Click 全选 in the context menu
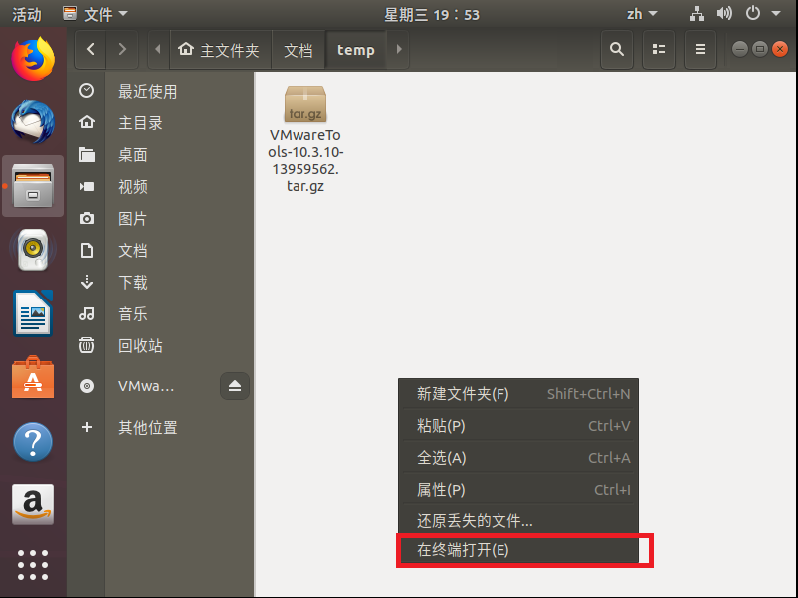The width and height of the screenshot is (798, 598). tap(441, 458)
